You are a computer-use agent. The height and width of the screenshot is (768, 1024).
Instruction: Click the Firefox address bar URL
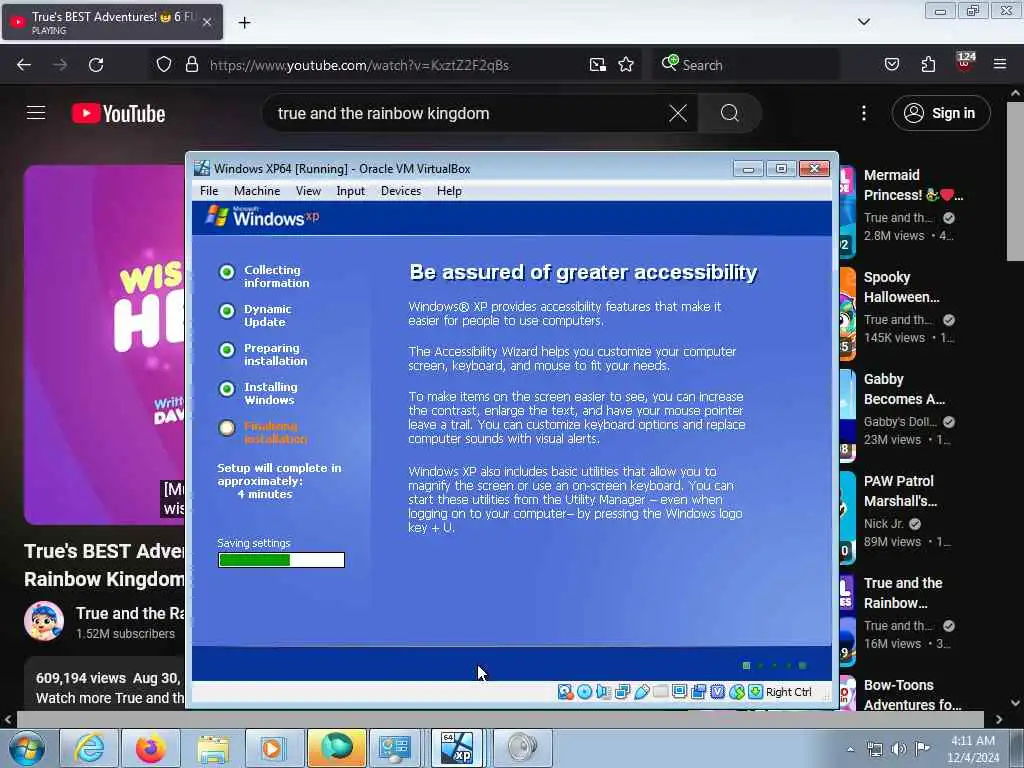(359, 65)
